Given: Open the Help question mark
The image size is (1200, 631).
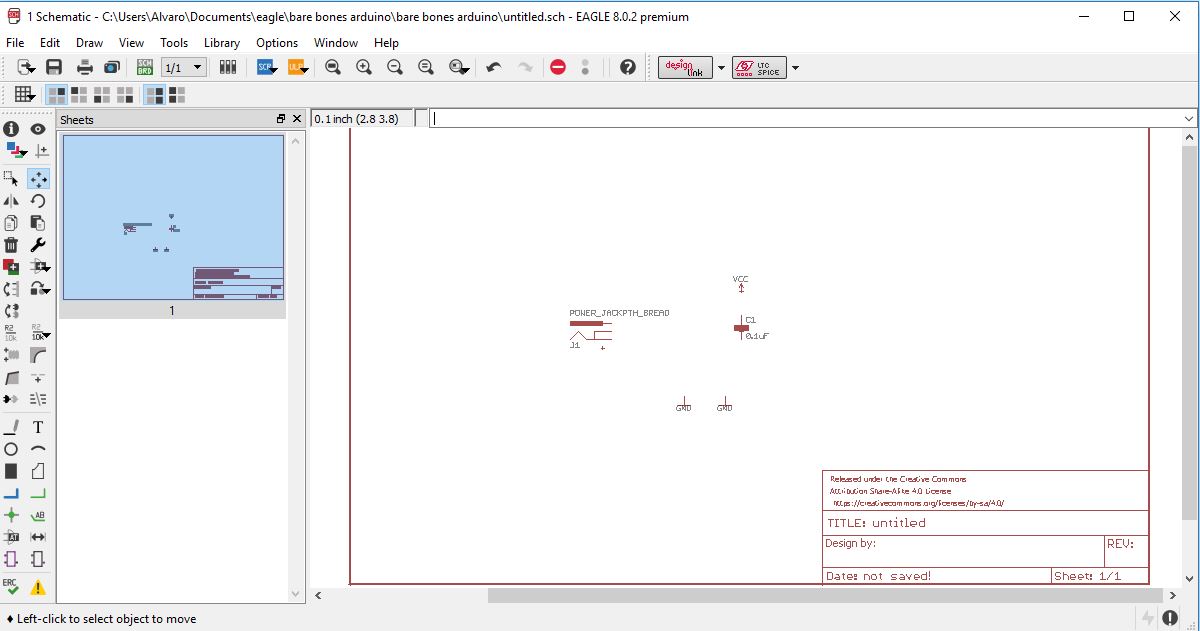Looking at the screenshot, I should pos(627,67).
